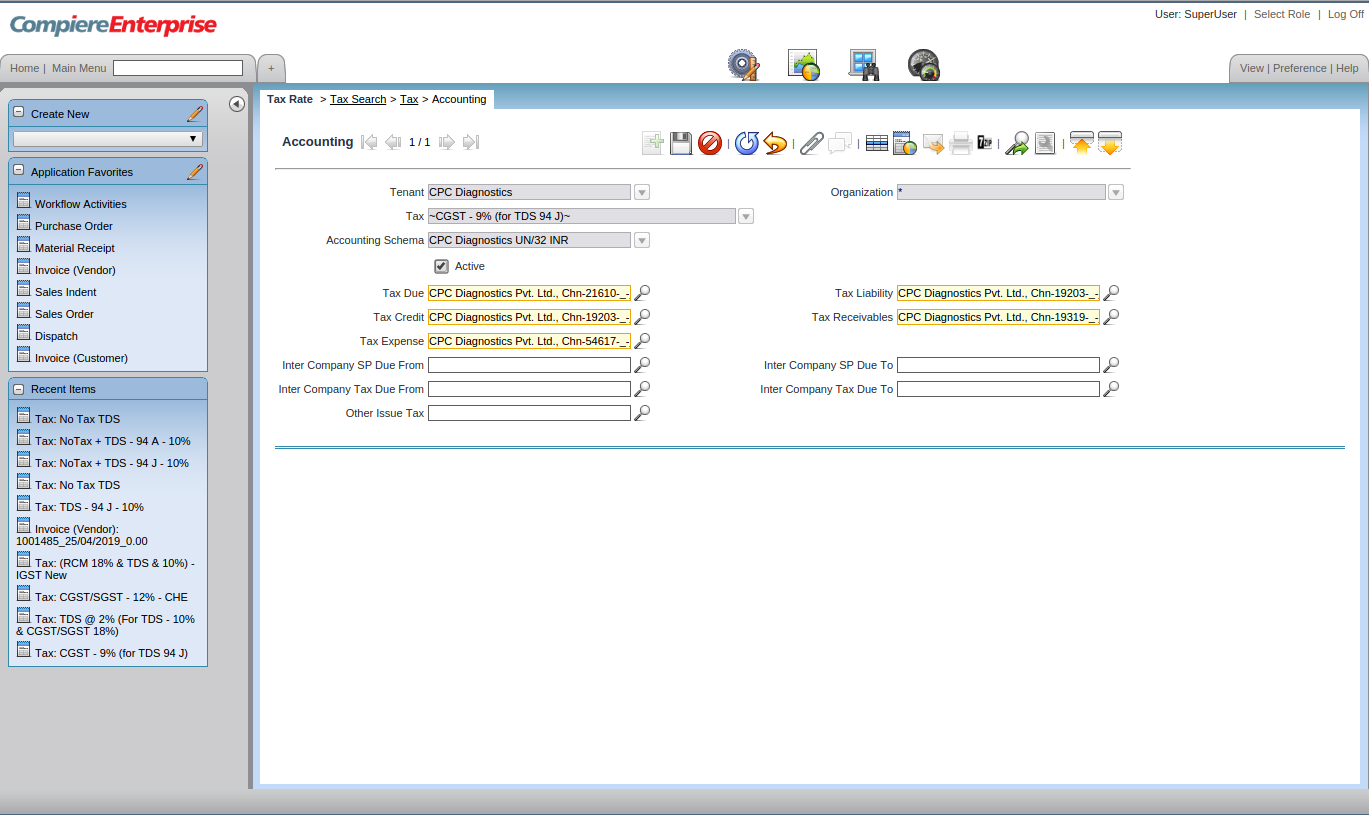Go to next record arrow
The height and width of the screenshot is (815, 1369).
[x=447, y=142]
